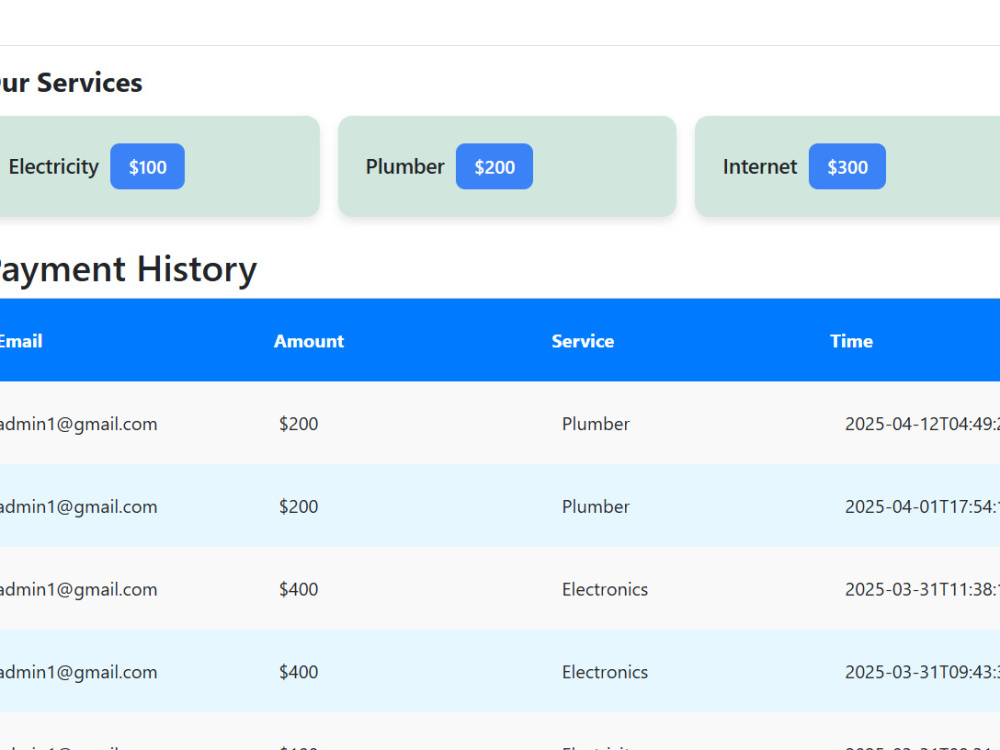
Task: Select the Electricity service card label
Action: click(54, 166)
